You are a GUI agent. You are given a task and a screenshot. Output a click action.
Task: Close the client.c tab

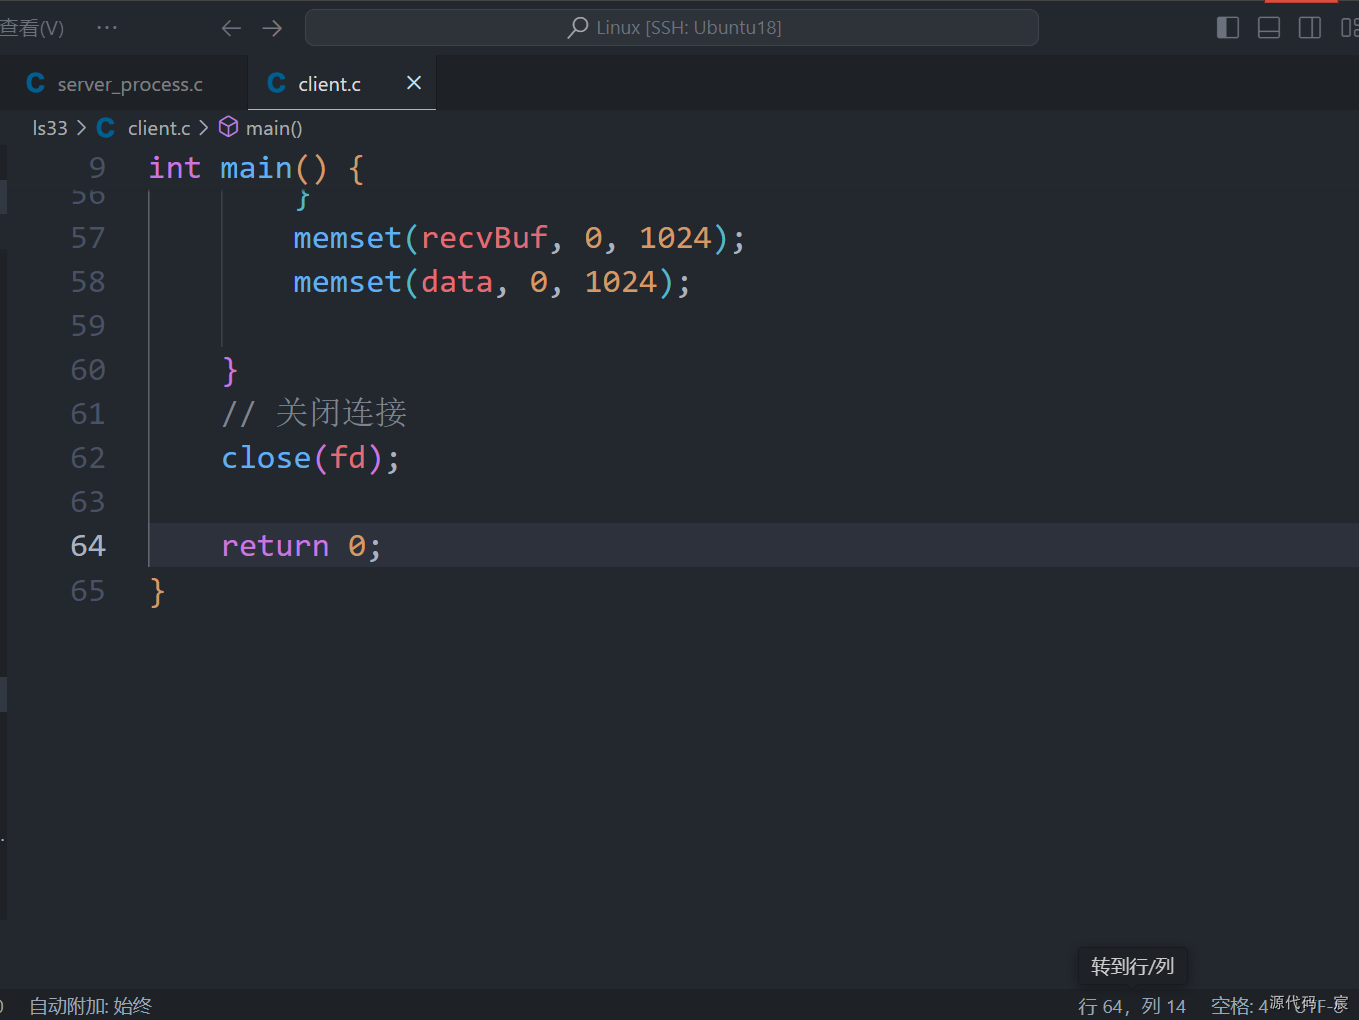click(x=413, y=83)
